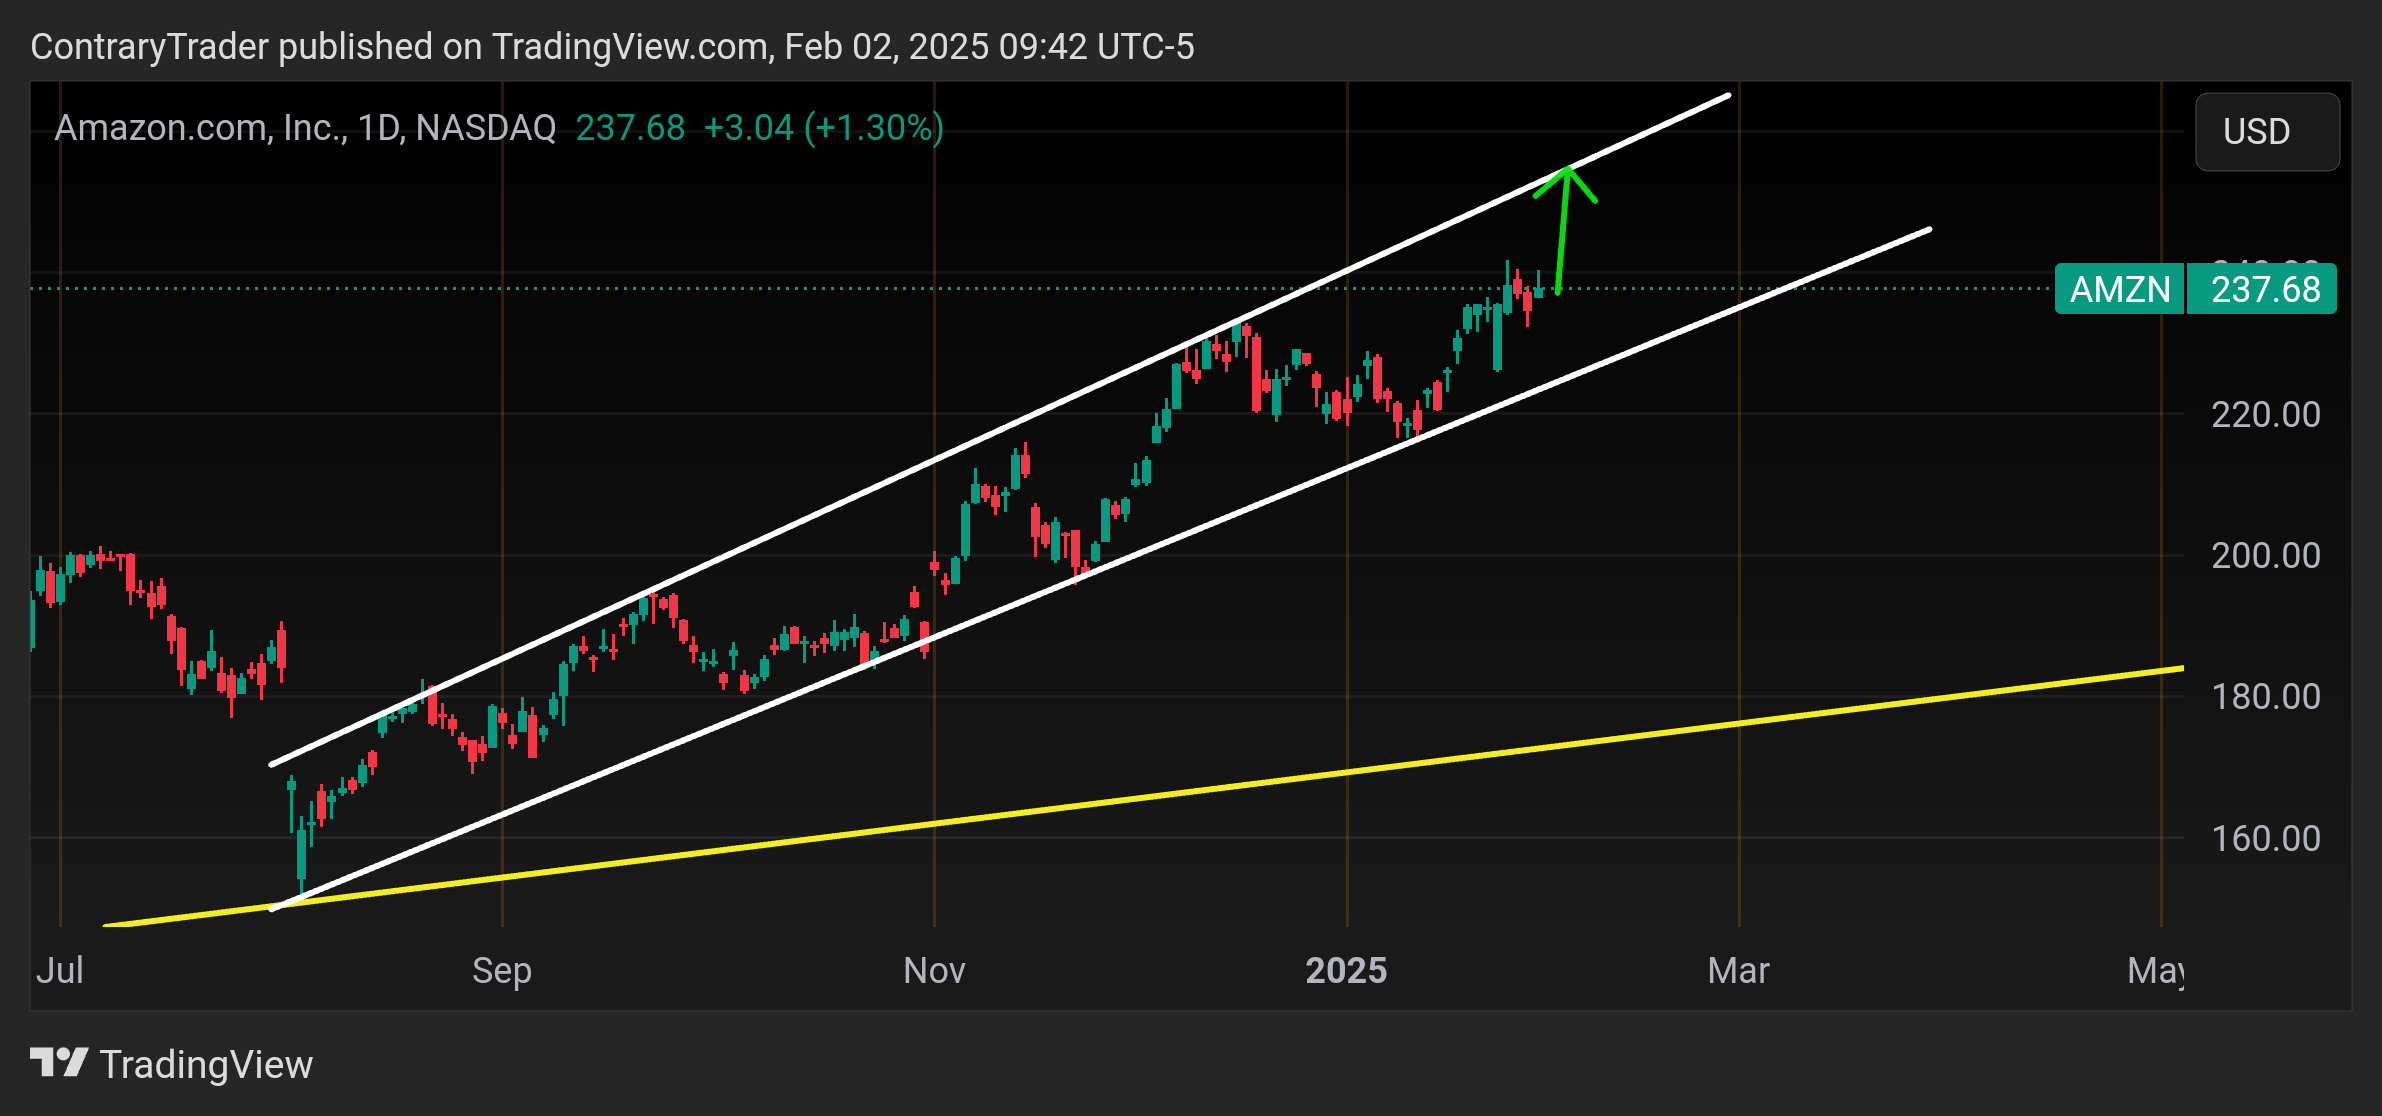Viewport: 2382px width, 1116px height.
Task: Click the +3.04 (+1.30%) change value
Action: tap(824, 128)
